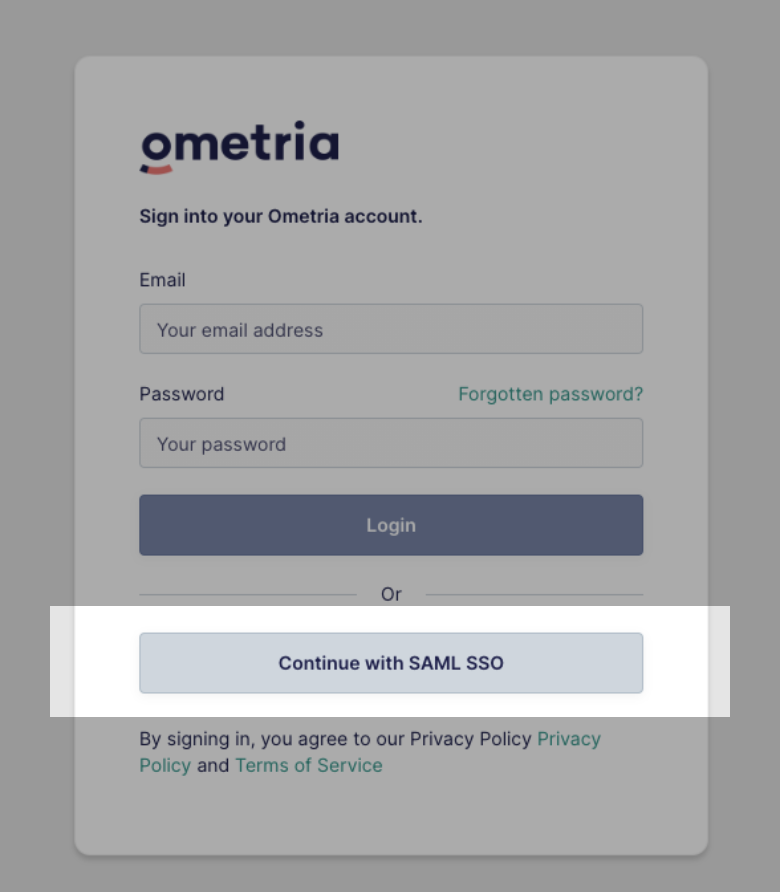
Task: Focus the Your email address field
Action: 391,329
